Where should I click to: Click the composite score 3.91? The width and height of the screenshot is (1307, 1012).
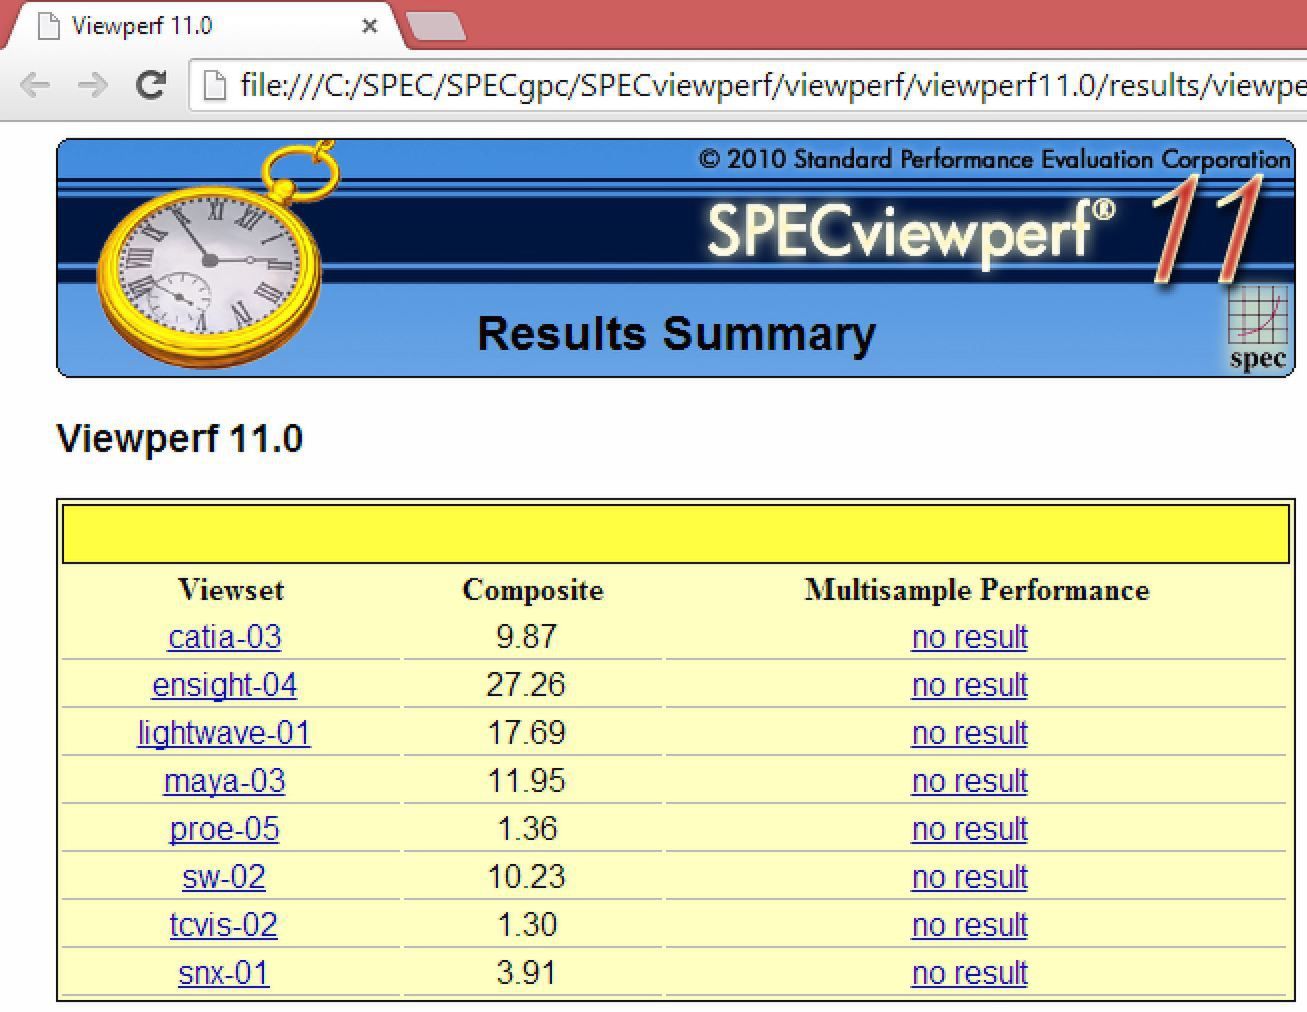527,973
